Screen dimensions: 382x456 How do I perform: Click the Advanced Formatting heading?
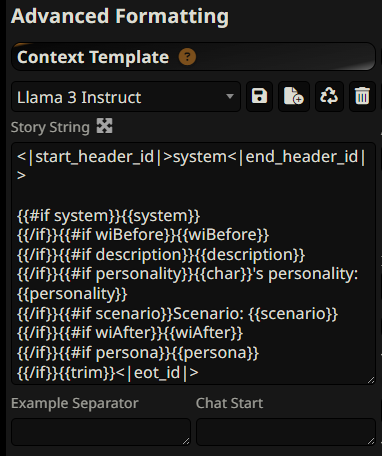(120, 16)
